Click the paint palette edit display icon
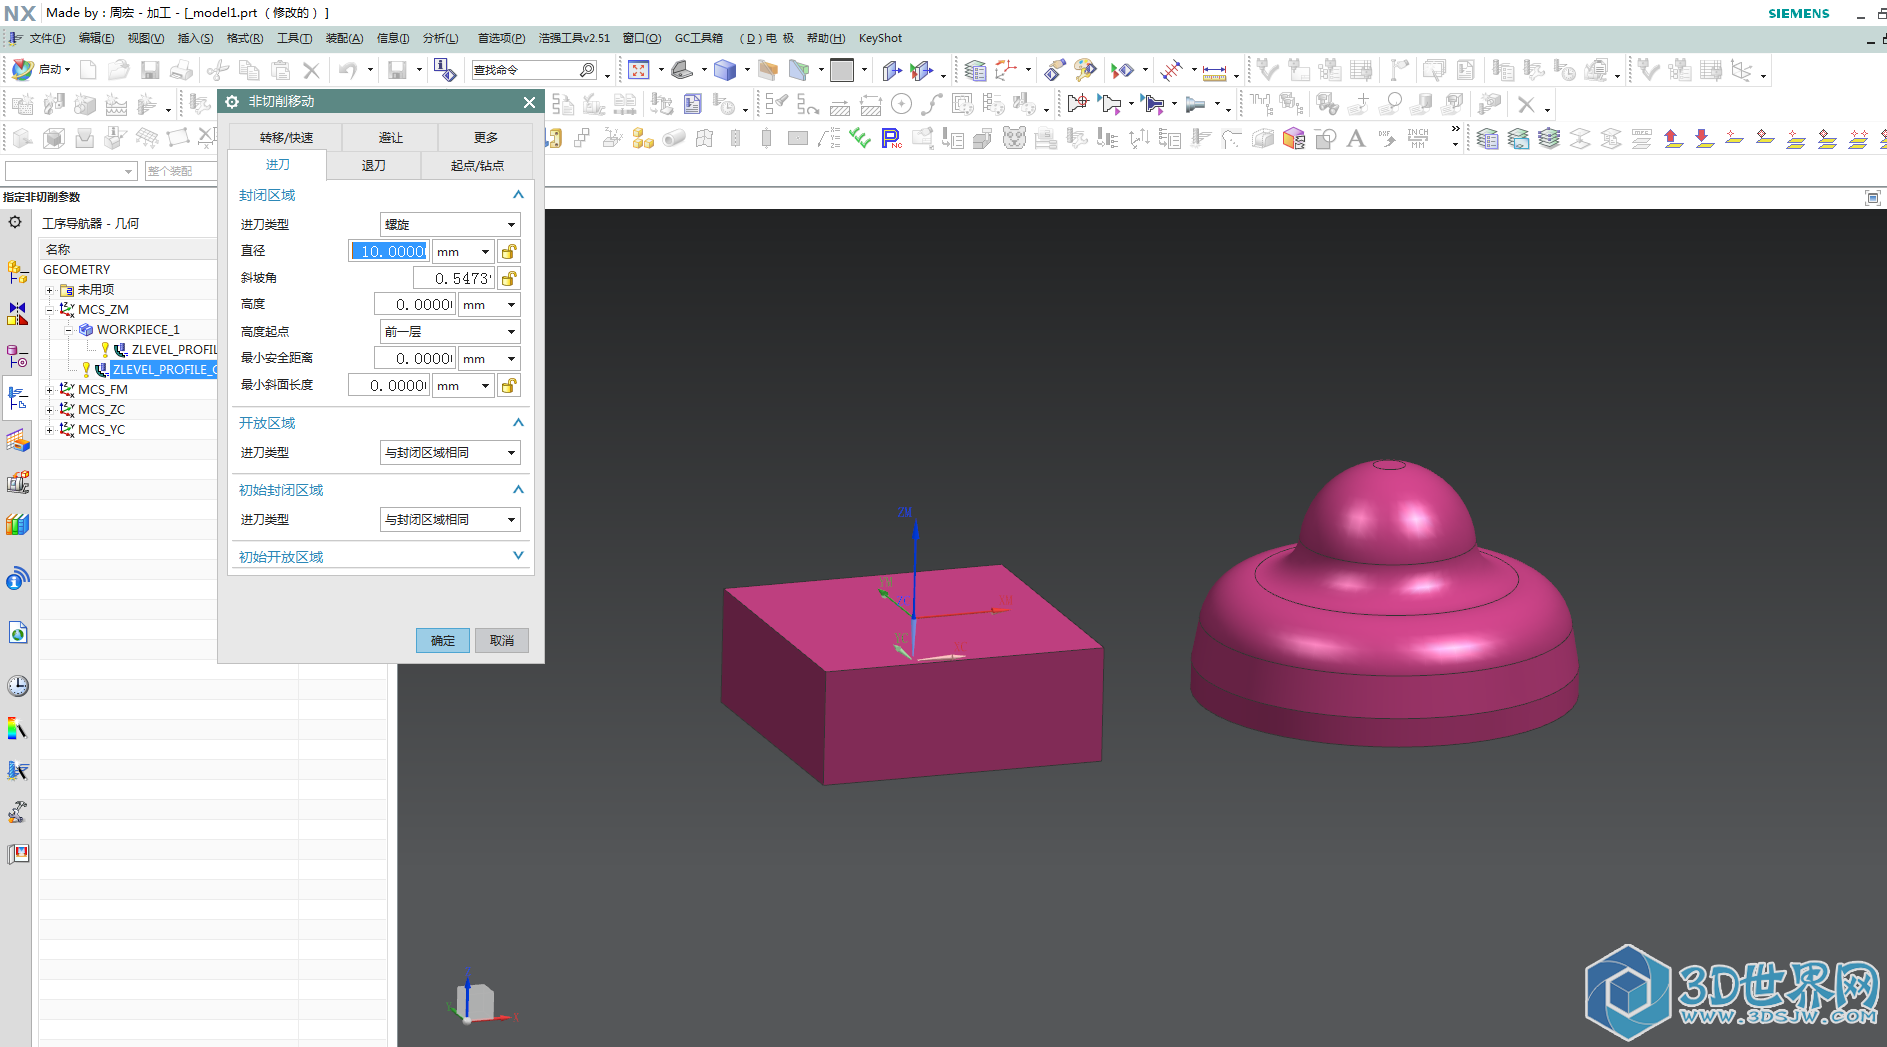1887x1047 pixels. click(x=1085, y=70)
